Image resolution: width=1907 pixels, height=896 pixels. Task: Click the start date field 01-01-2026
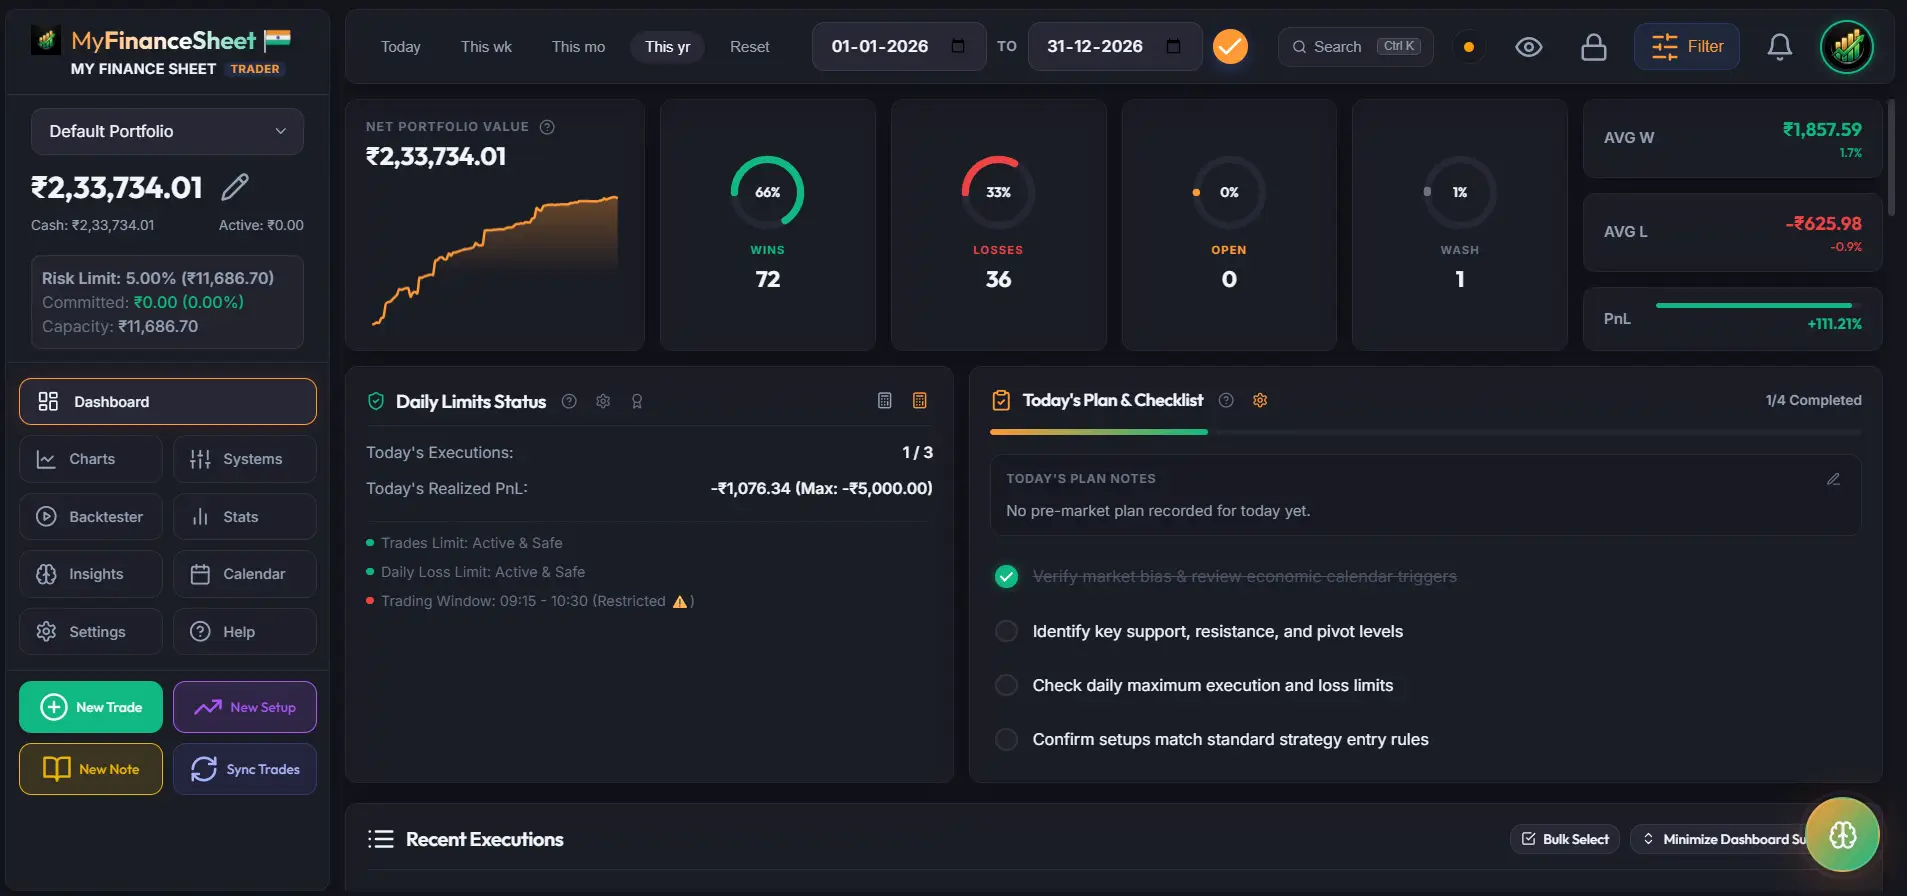899,46
